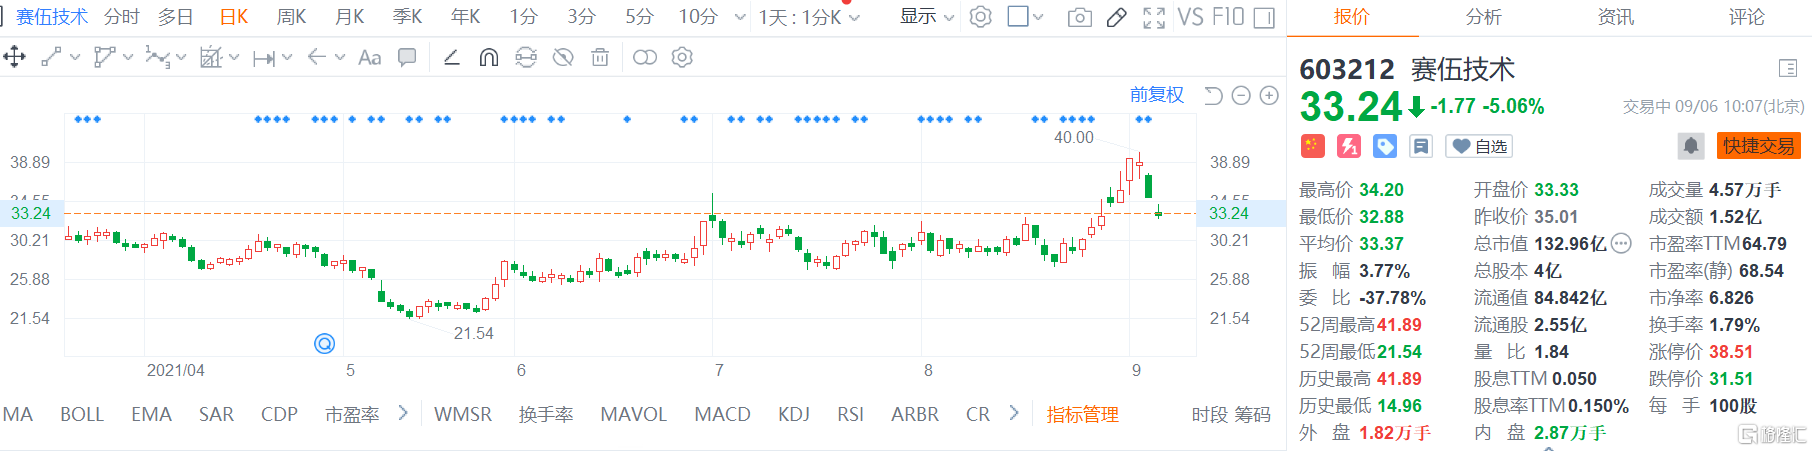Zoom in chart with plus icon
Image resolution: width=1813 pixels, height=451 pixels.
[x=1269, y=95]
